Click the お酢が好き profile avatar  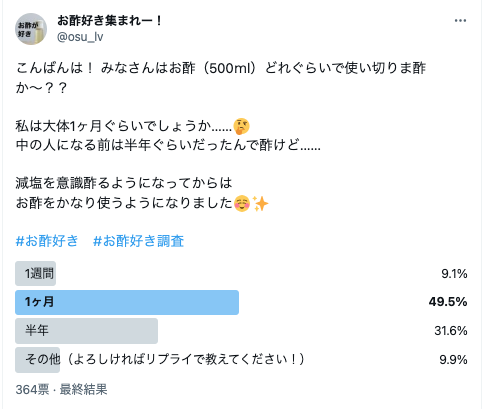[x=31, y=29]
